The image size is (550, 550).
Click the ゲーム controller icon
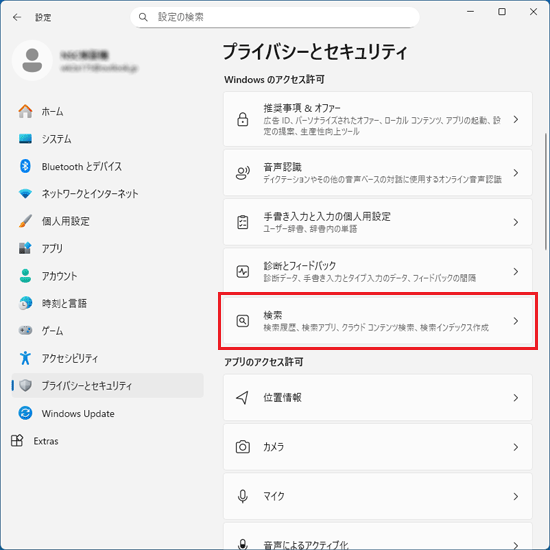coord(25,330)
